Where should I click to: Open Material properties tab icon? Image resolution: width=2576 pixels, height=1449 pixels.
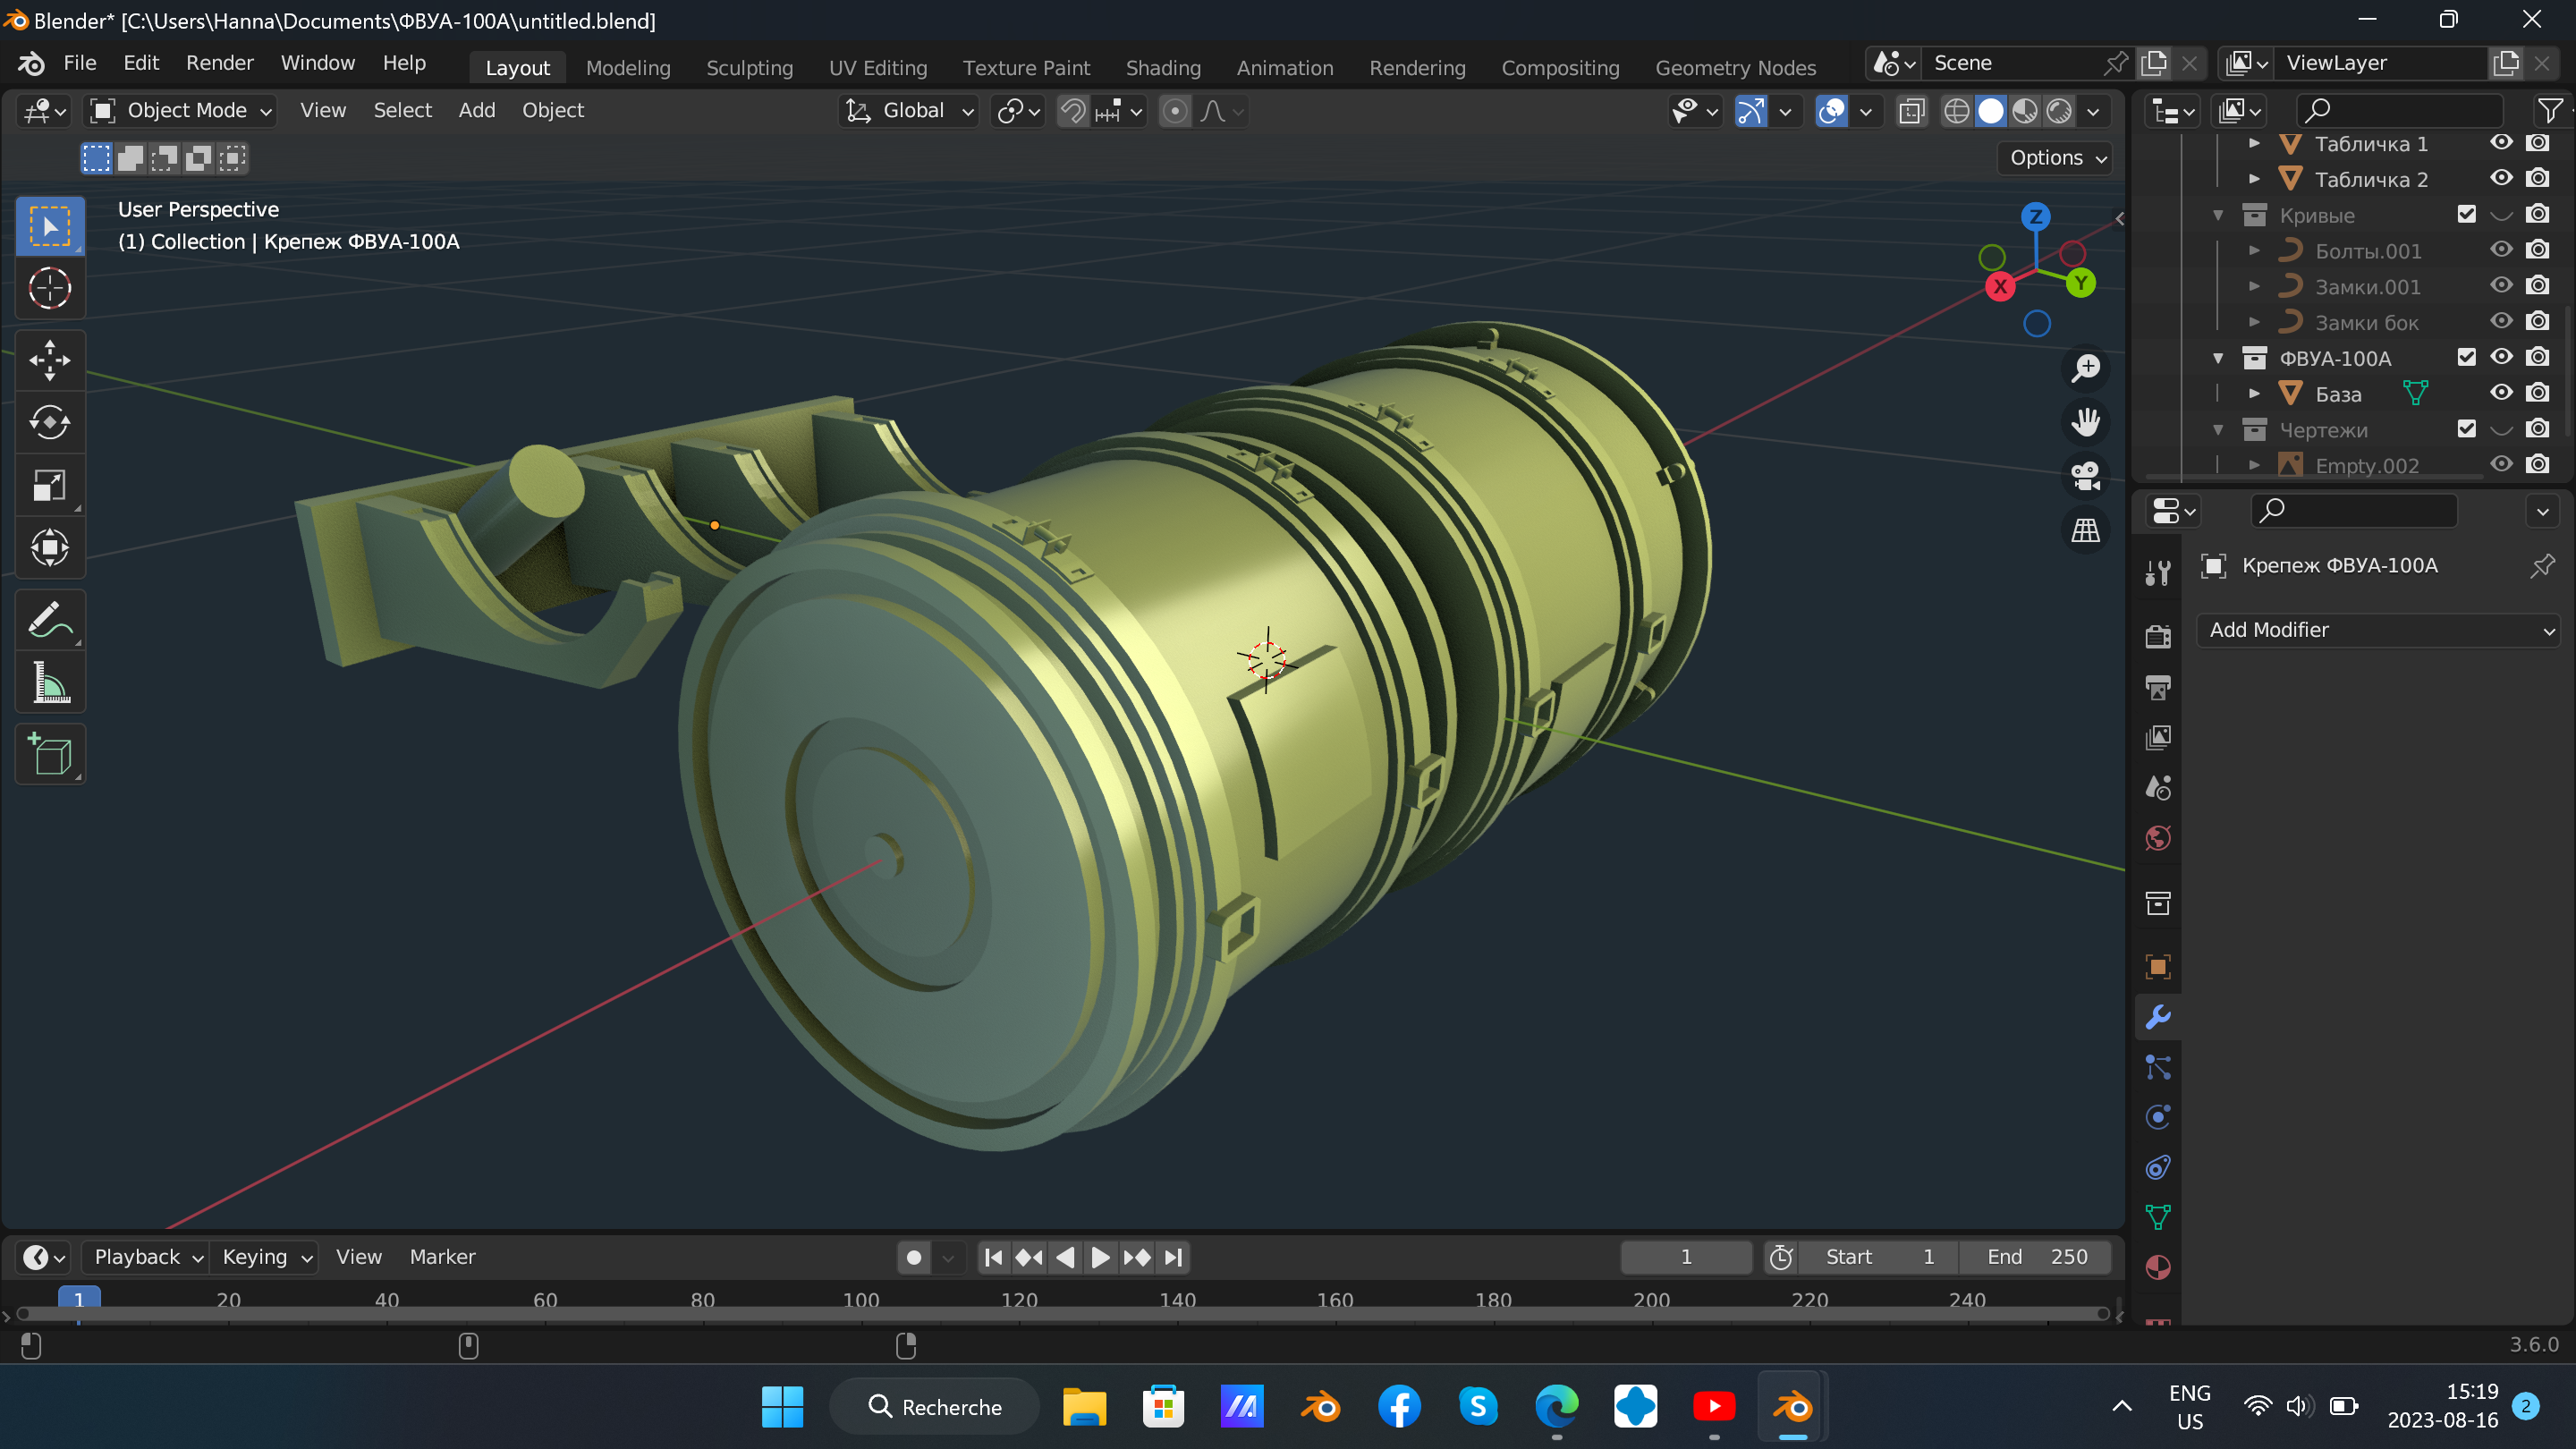[2158, 1268]
